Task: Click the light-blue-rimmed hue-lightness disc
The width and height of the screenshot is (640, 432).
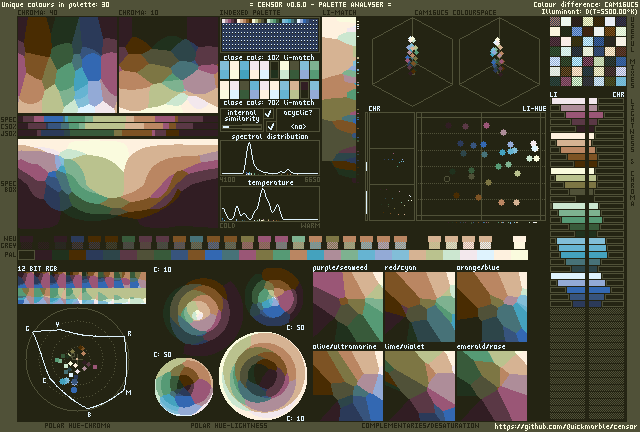Action: pos(184,387)
